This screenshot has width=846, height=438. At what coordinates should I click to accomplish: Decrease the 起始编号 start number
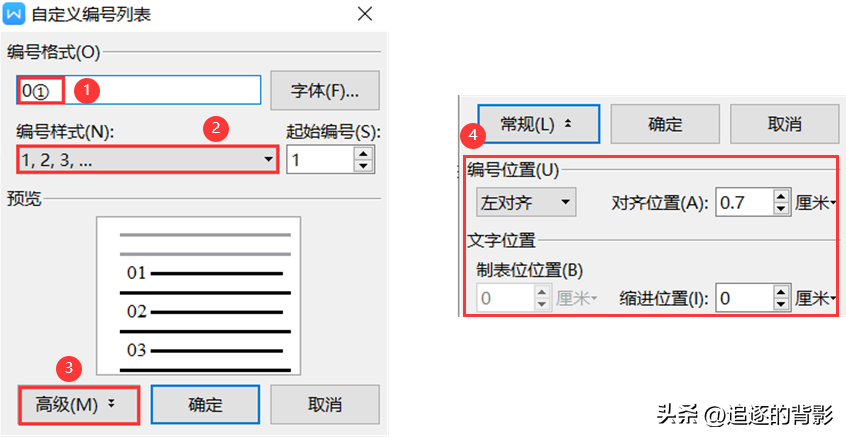click(x=364, y=166)
